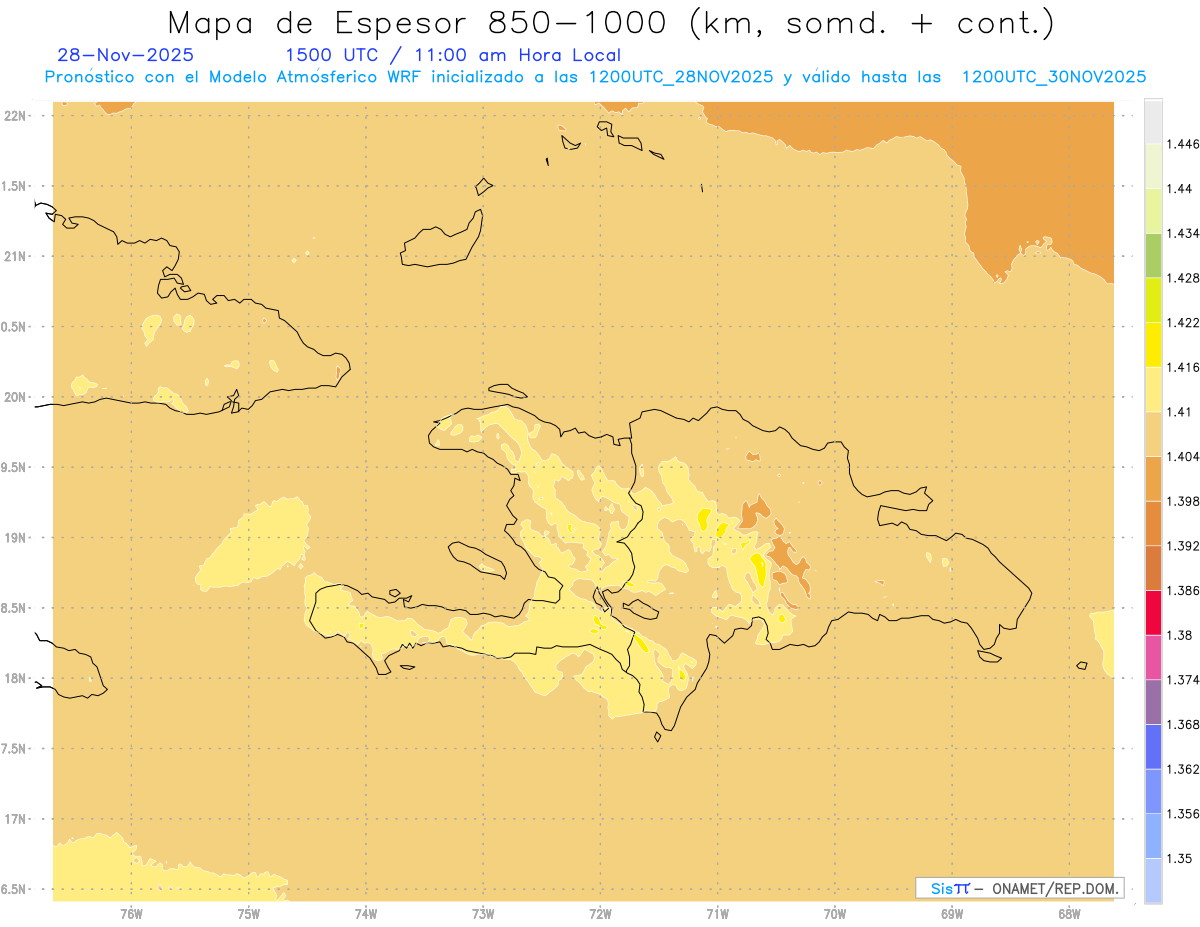Click the '21N' latitude axis label
The width and height of the screenshot is (1200, 927).
(15, 256)
